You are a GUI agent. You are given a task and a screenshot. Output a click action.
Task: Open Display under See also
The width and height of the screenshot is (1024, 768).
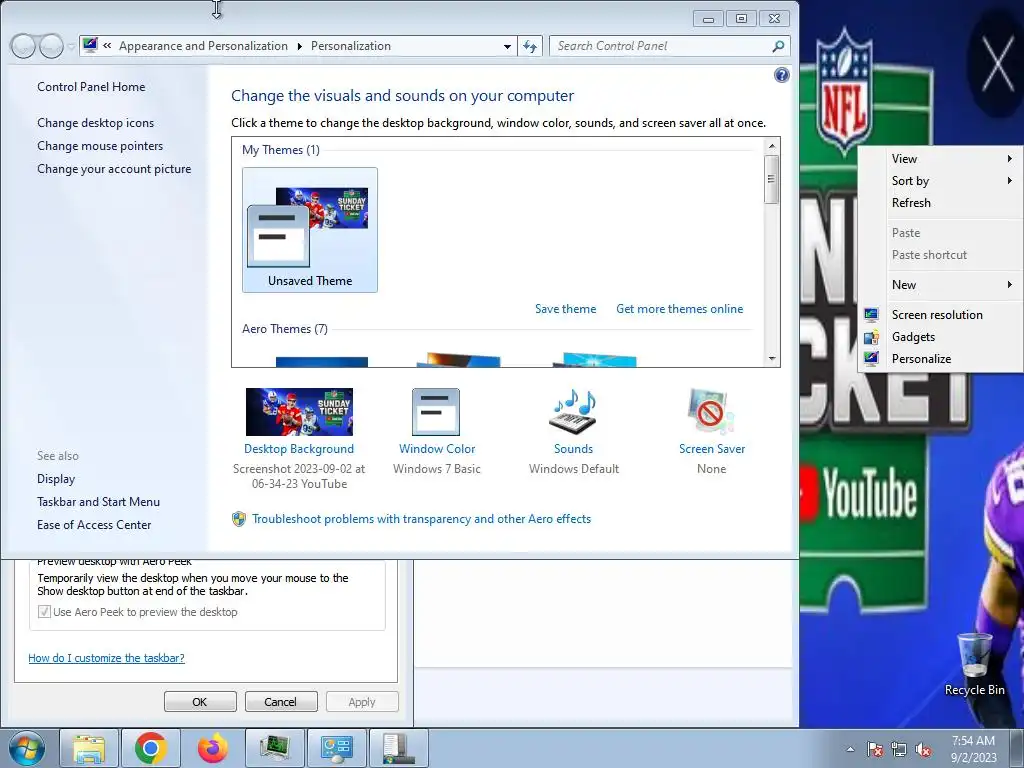[56, 479]
